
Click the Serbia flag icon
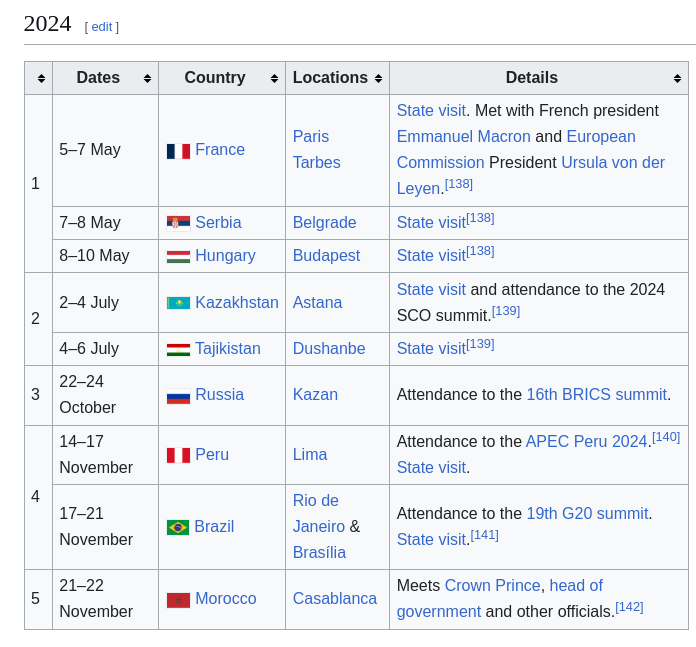point(178,223)
